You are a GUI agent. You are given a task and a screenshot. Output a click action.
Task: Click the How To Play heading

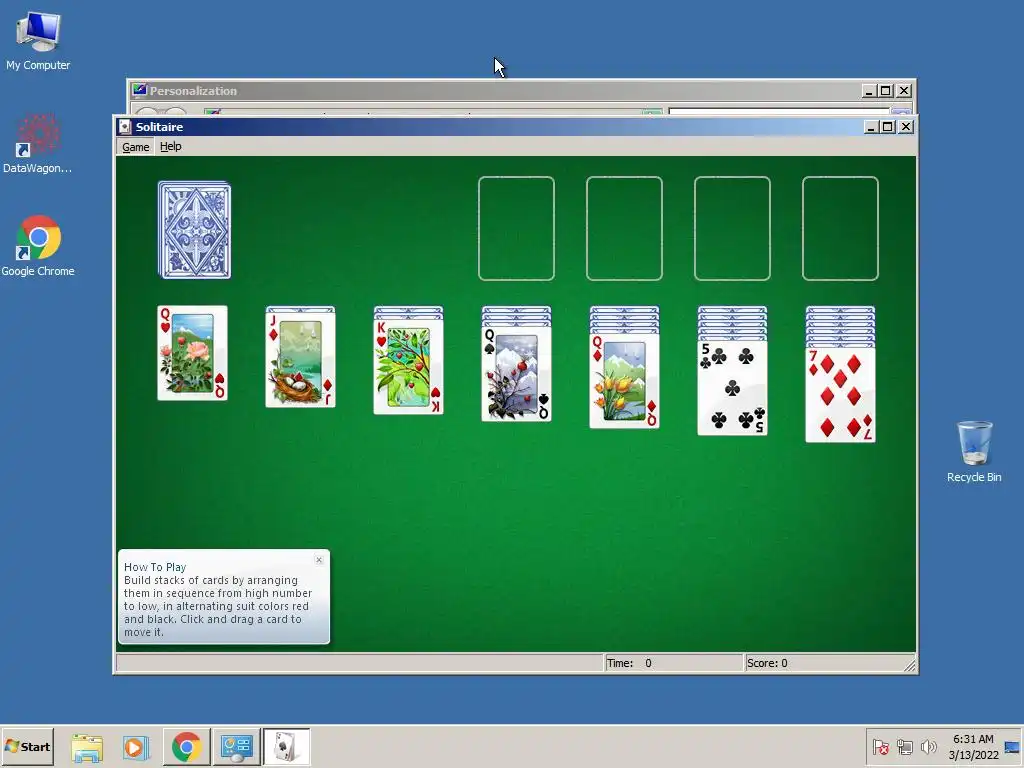click(x=155, y=567)
